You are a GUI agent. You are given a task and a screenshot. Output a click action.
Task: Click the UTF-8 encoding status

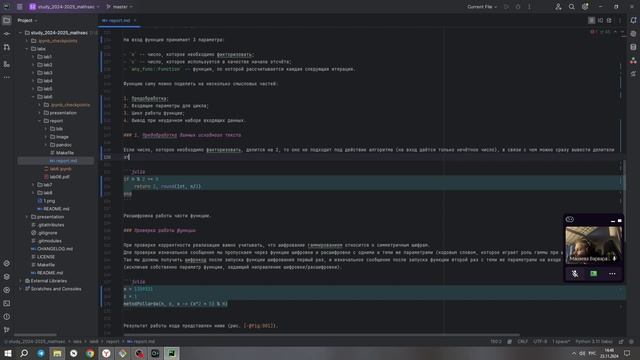pos(540,342)
